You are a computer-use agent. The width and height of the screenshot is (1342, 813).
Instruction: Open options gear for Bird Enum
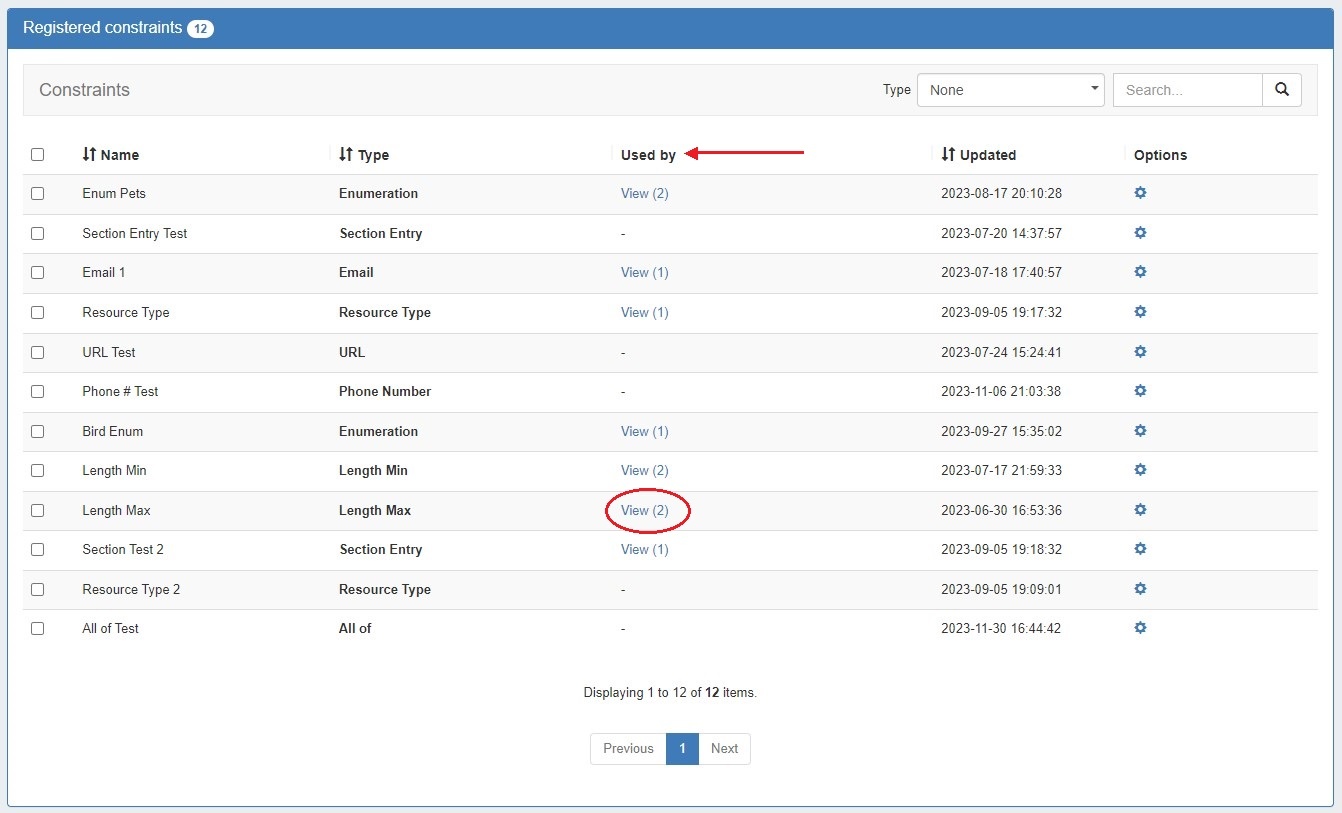[1140, 431]
